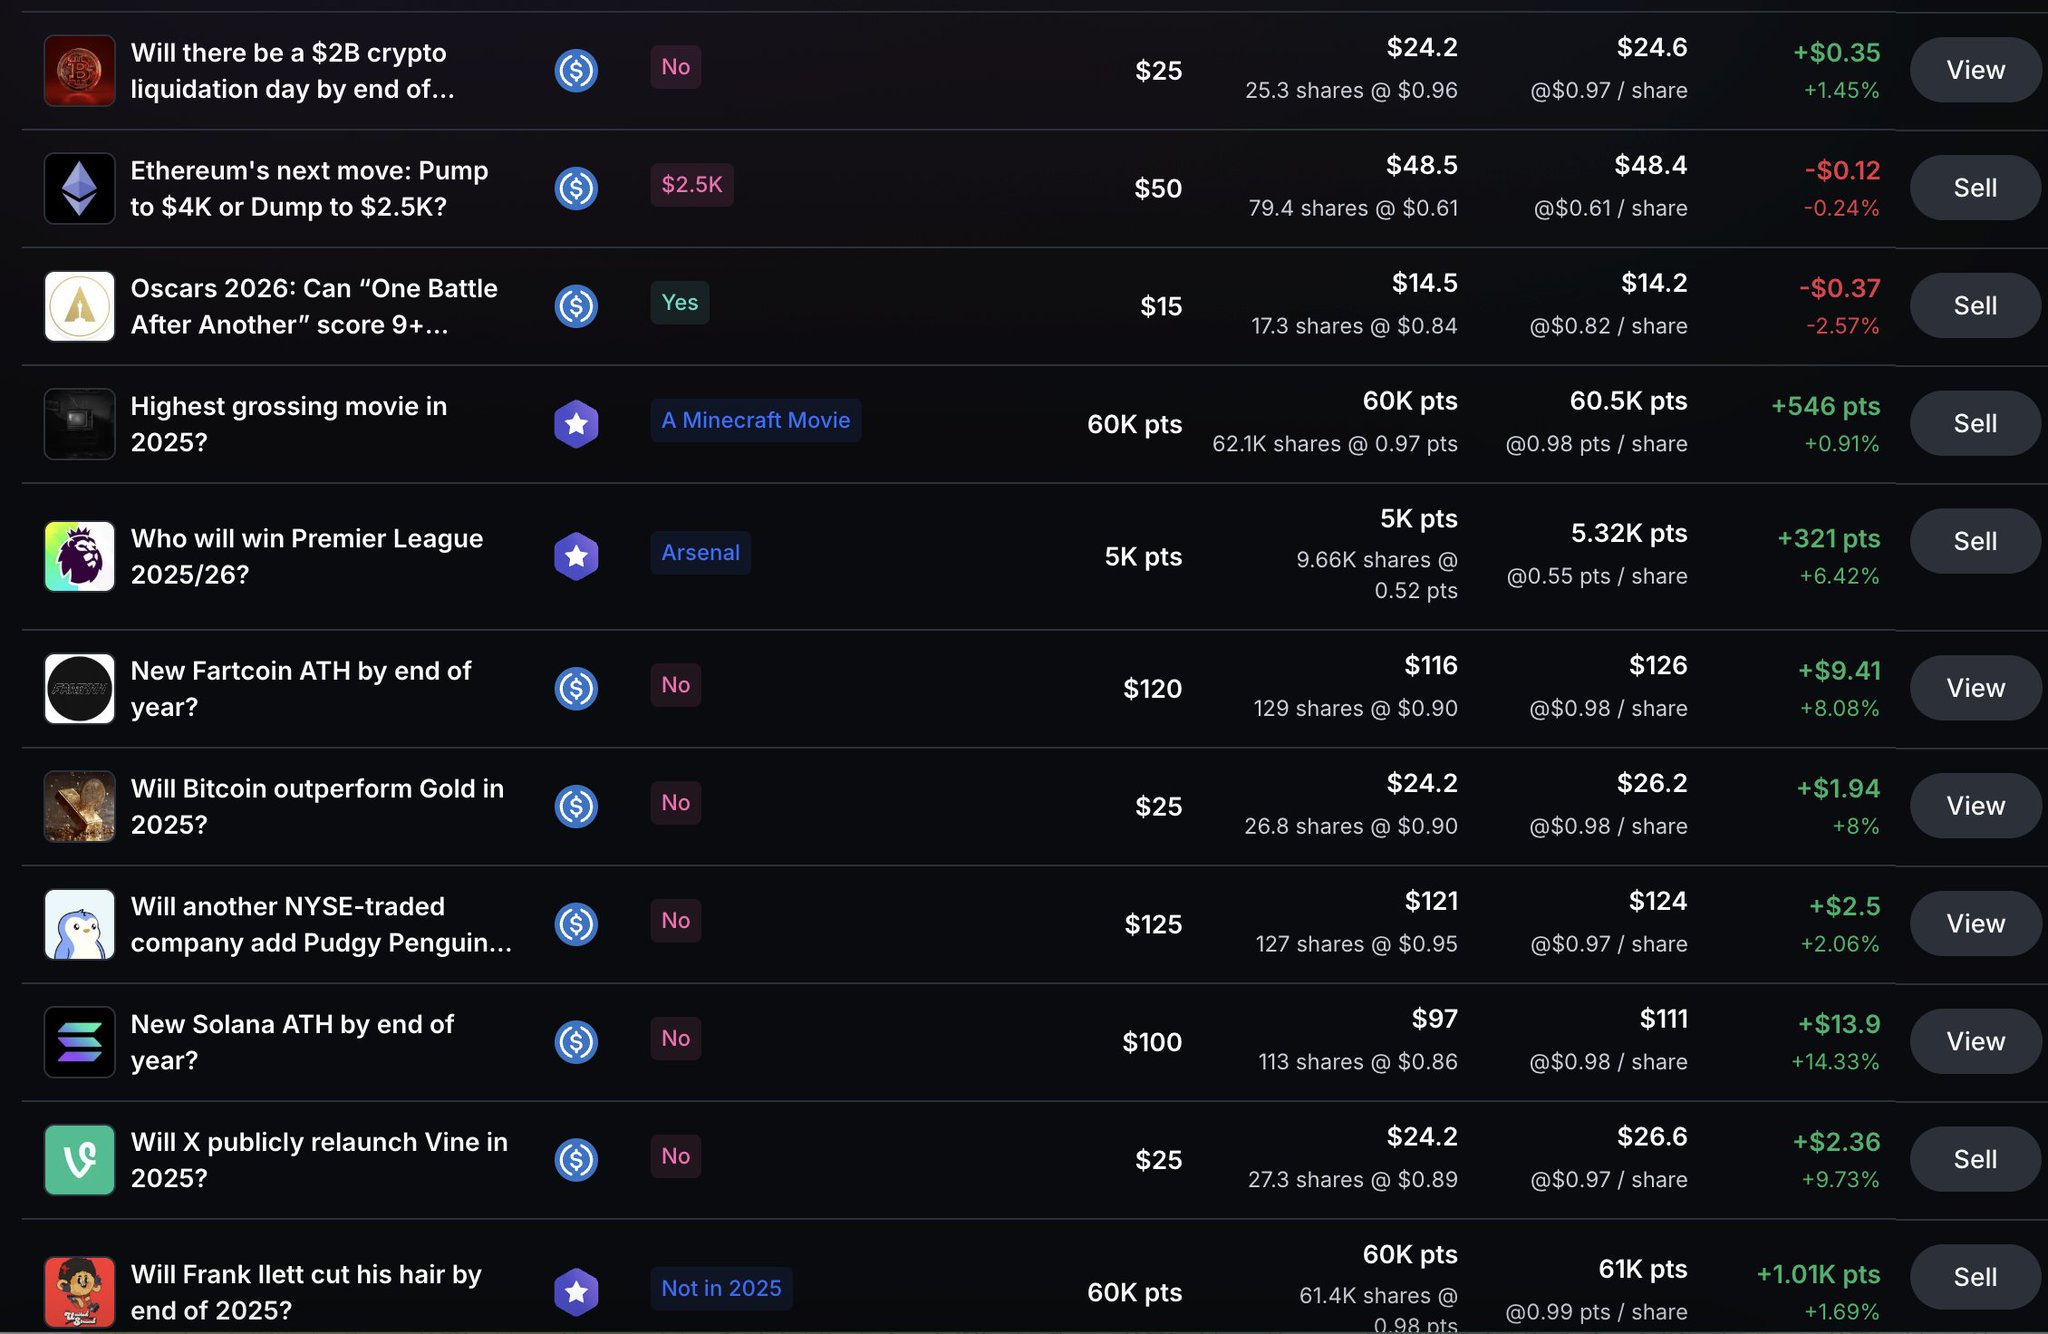This screenshot has height=1334, width=2048.
Task: Click the Solana logo icon
Action: point(79,1042)
